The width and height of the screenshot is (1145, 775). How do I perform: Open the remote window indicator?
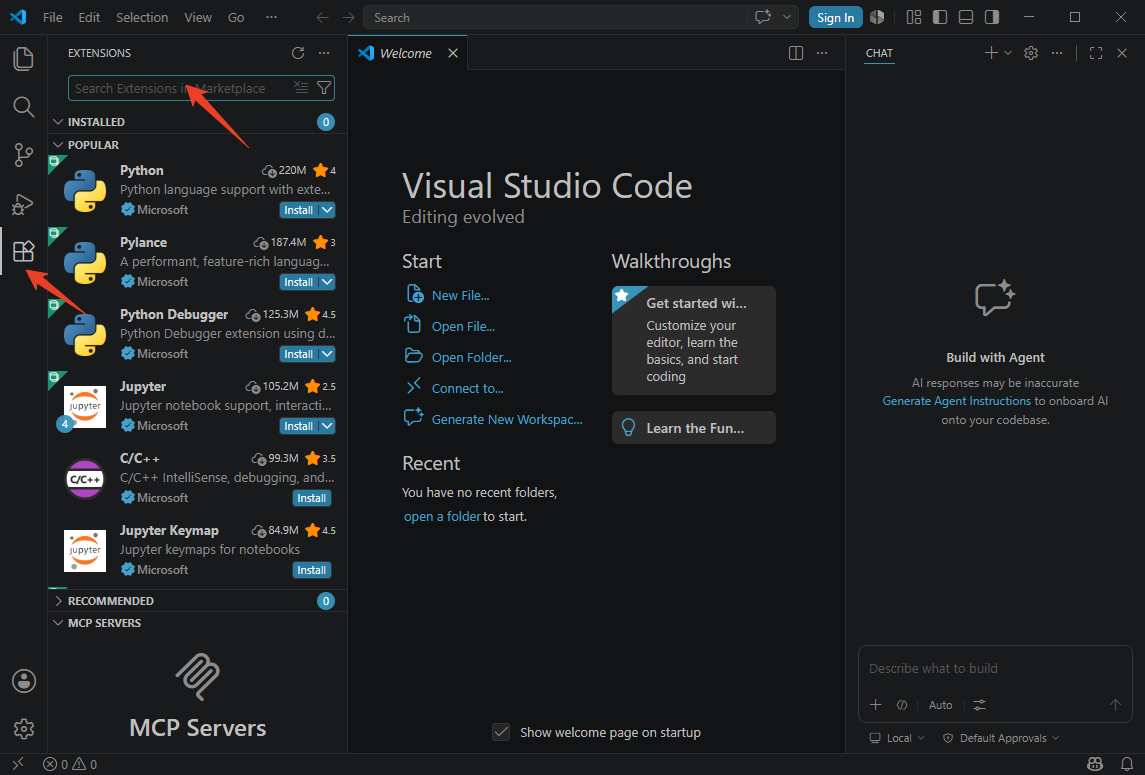click(18, 764)
